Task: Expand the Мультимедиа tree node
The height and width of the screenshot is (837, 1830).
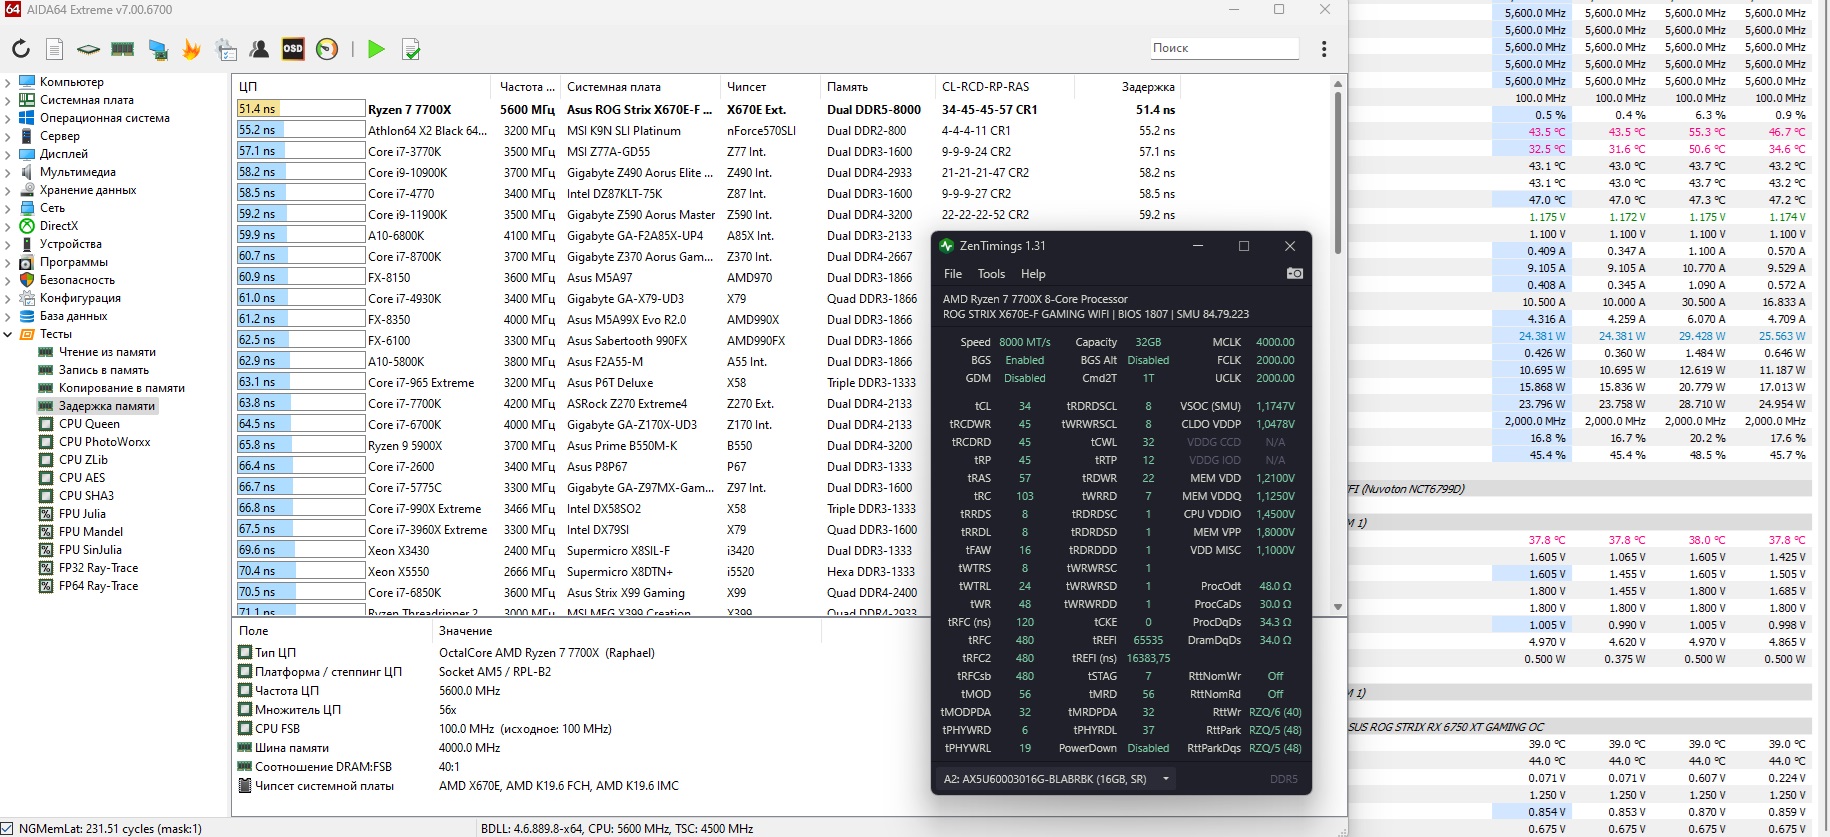Action: pyautogui.click(x=8, y=172)
